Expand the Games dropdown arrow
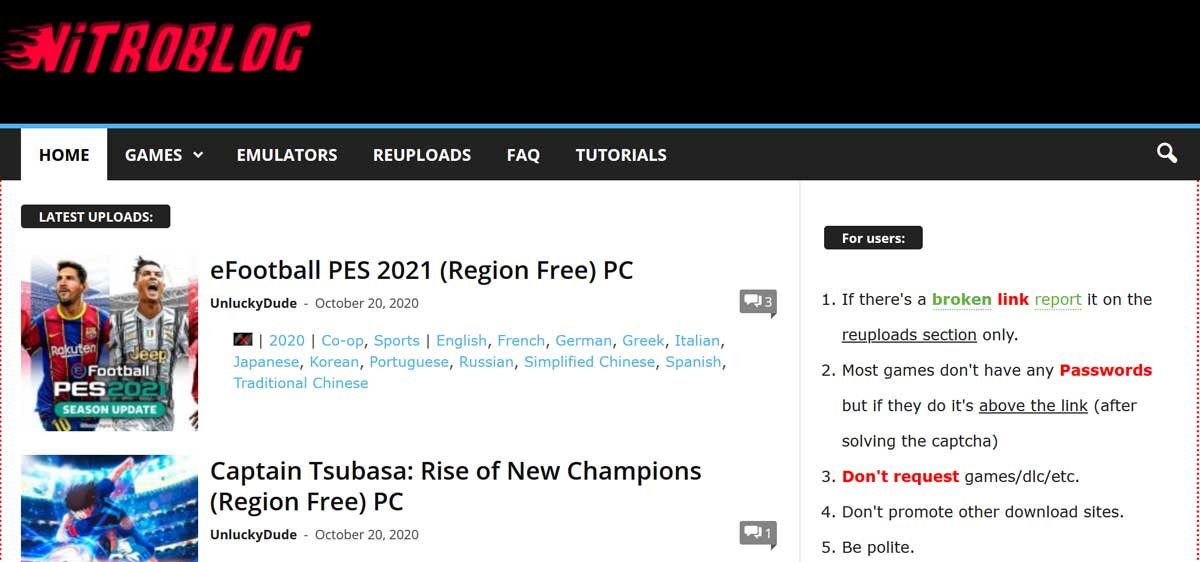The image size is (1200, 562). click(198, 155)
